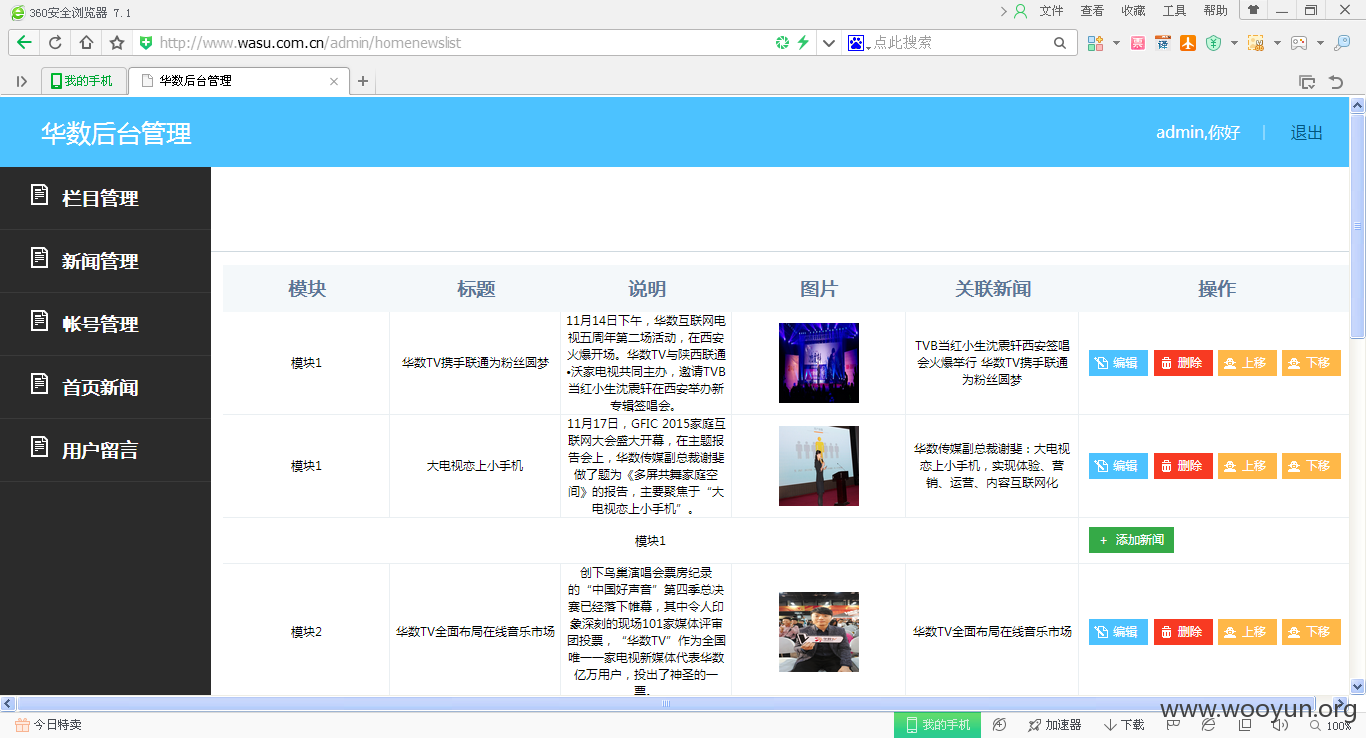The height and width of the screenshot is (738, 1366).
Task: Open 下载 downloads in status bar
Action: [1124, 725]
